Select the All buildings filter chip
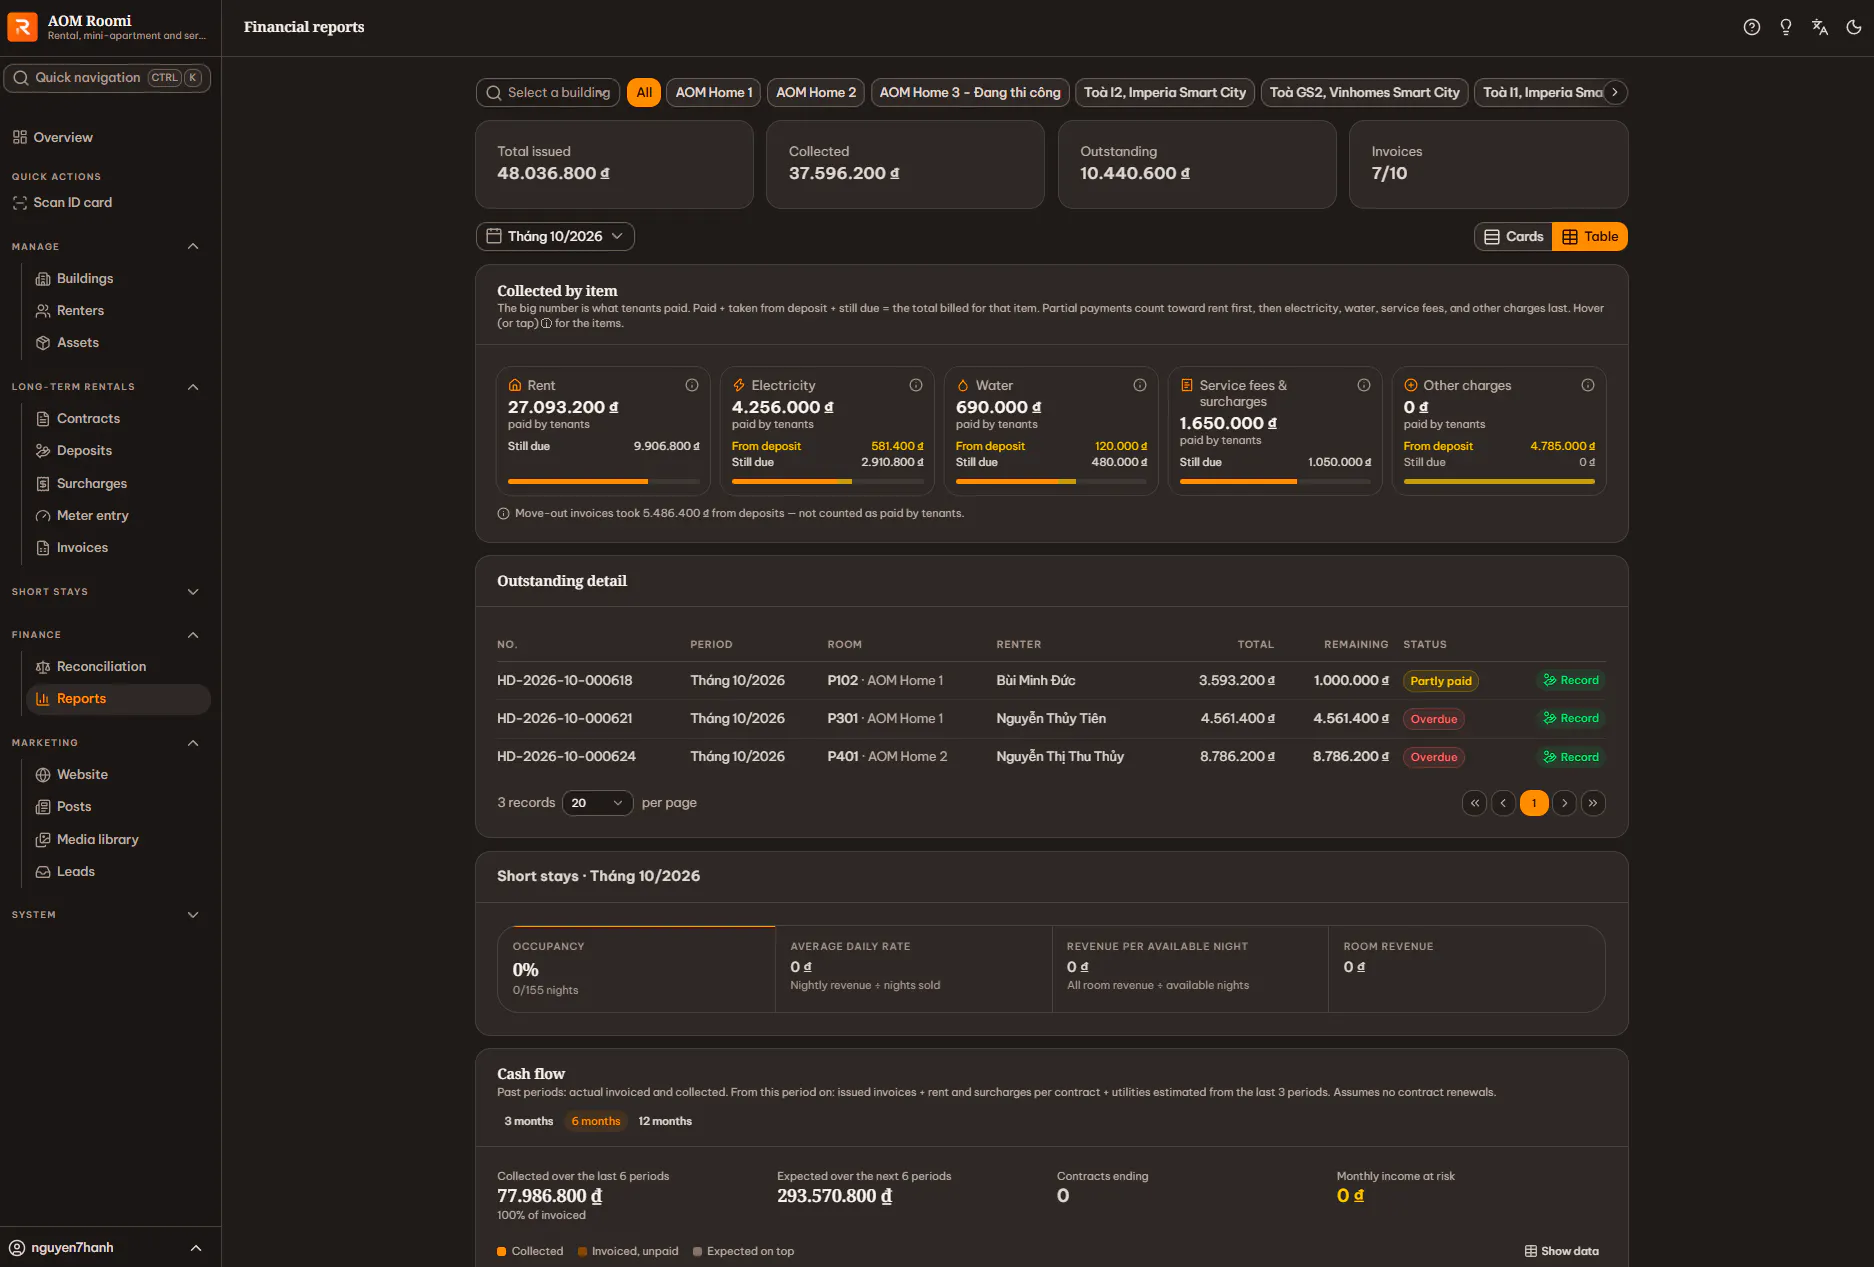Image resolution: width=1874 pixels, height=1267 pixels. tap(644, 92)
